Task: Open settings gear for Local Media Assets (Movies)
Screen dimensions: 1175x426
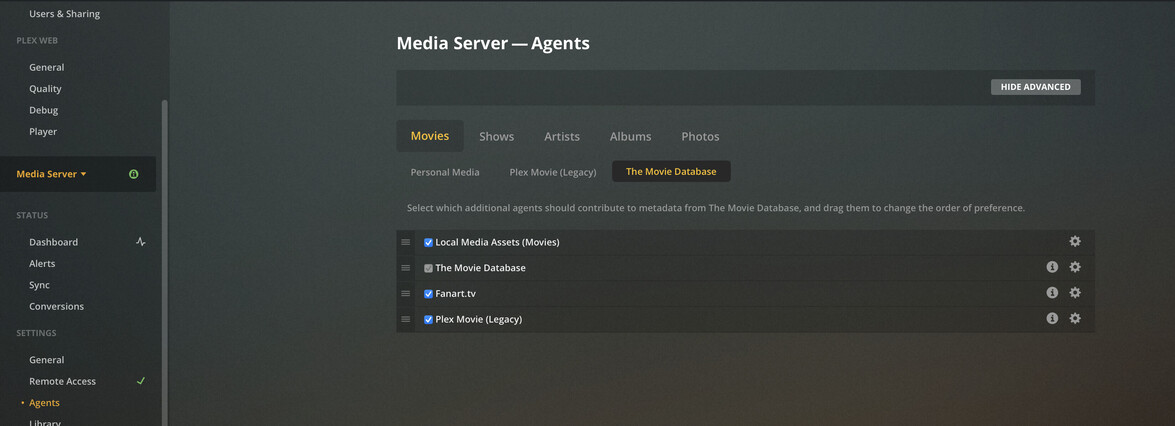Action: tap(1075, 242)
